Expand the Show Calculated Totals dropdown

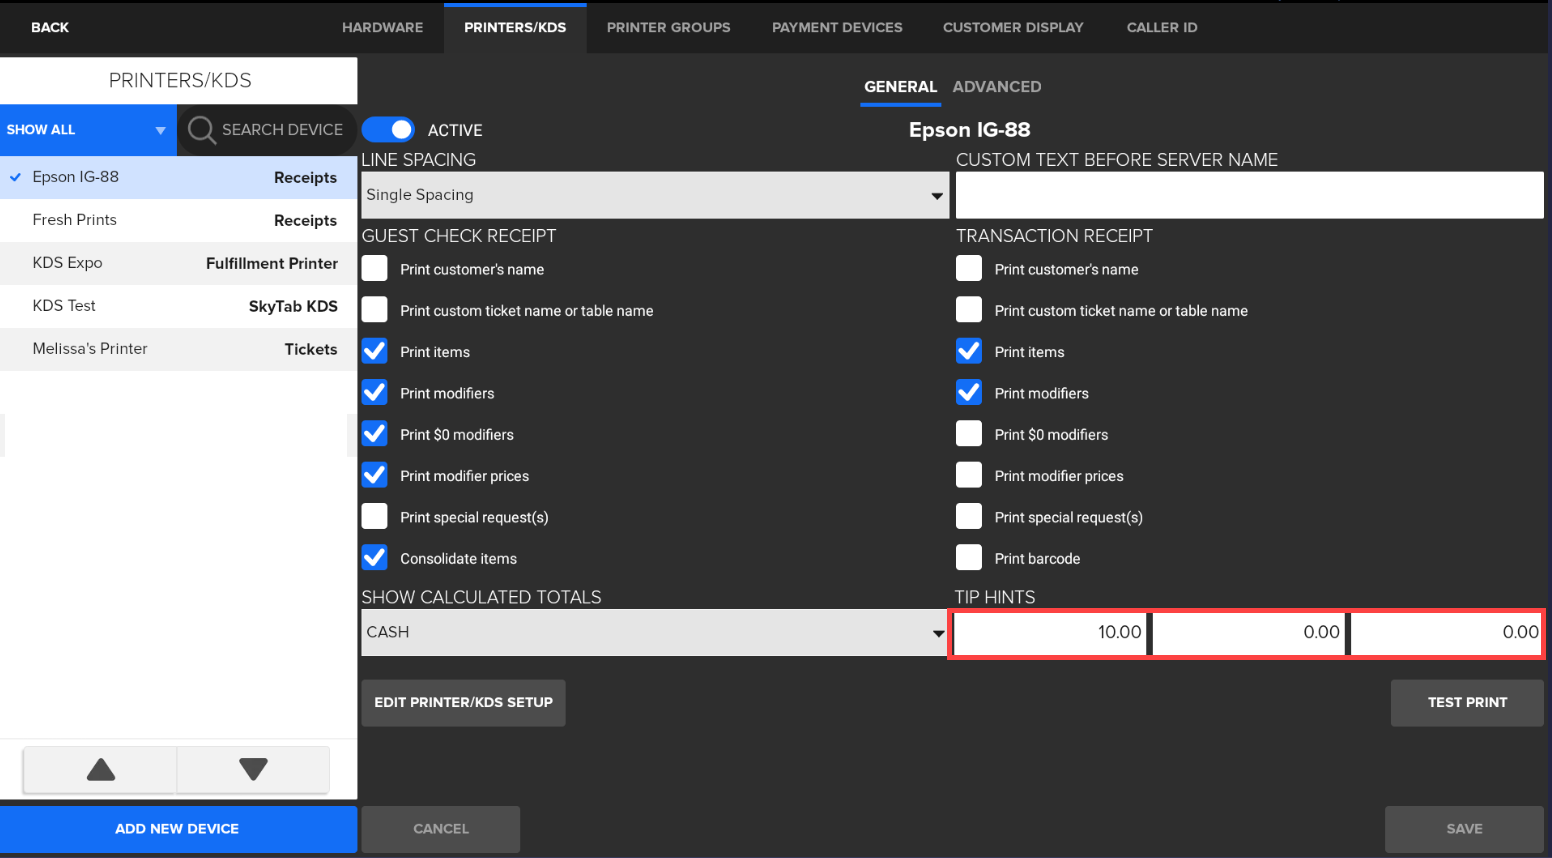pos(654,633)
